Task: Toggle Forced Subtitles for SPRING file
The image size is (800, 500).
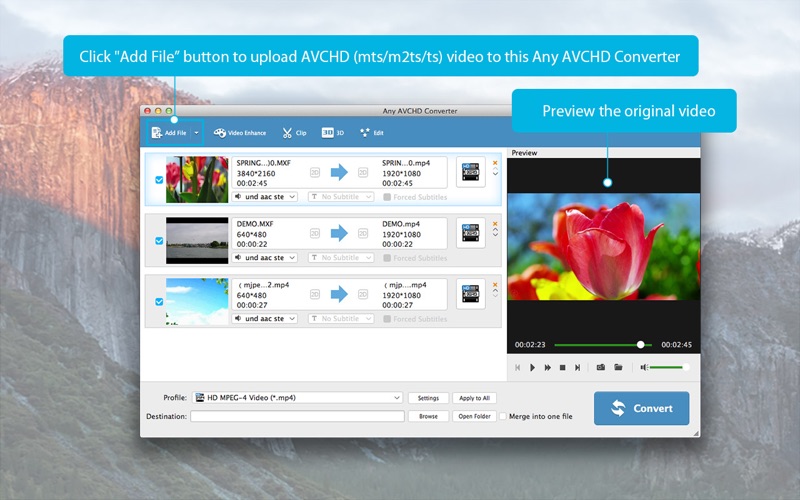Action: [x=387, y=197]
